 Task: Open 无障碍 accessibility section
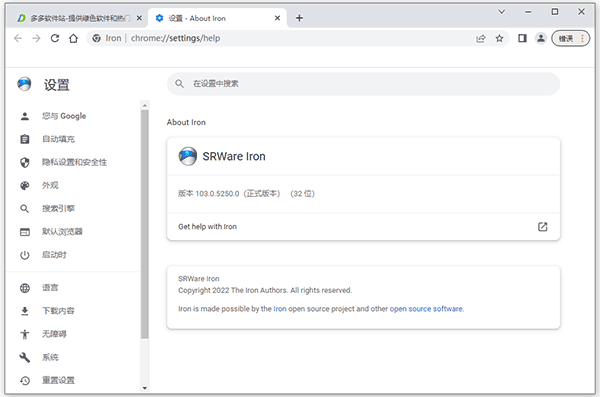point(73,334)
